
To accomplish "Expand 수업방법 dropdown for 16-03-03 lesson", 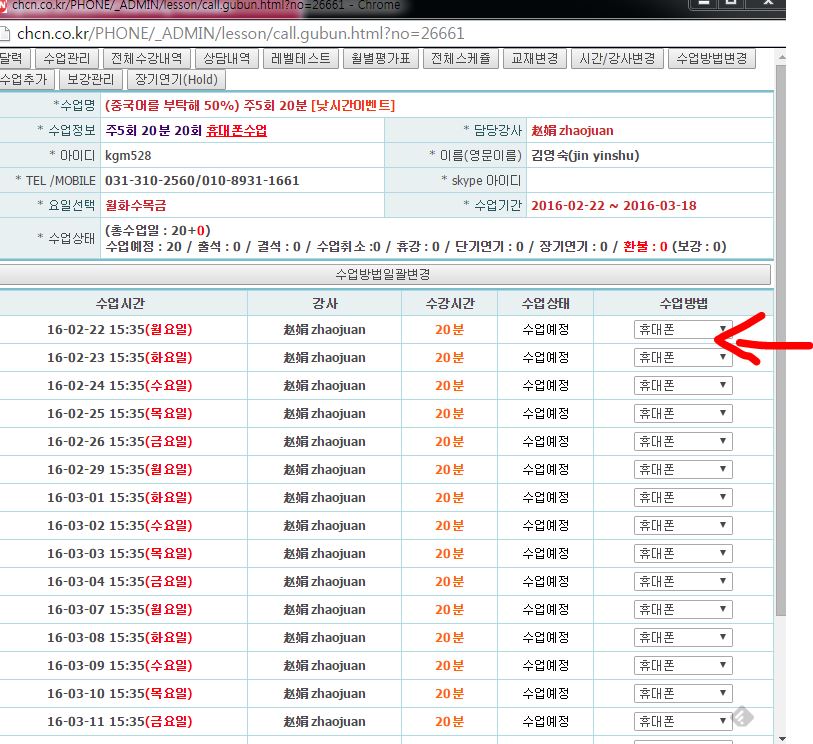I will (683, 553).
